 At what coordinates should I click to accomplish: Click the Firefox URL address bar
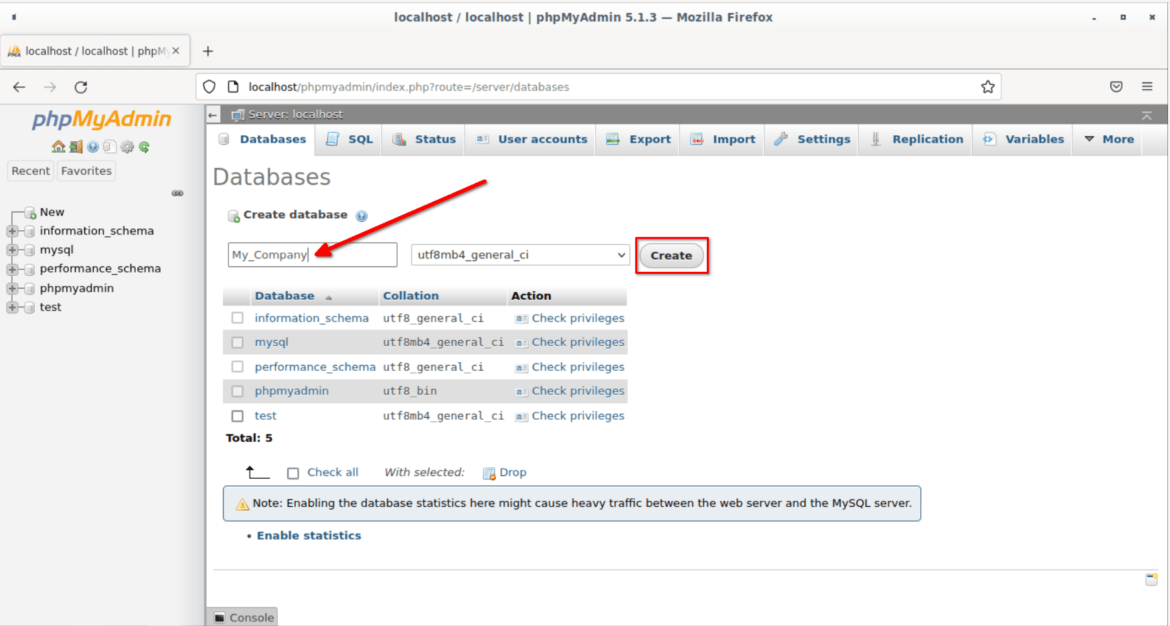pyautogui.click(x=597, y=87)
